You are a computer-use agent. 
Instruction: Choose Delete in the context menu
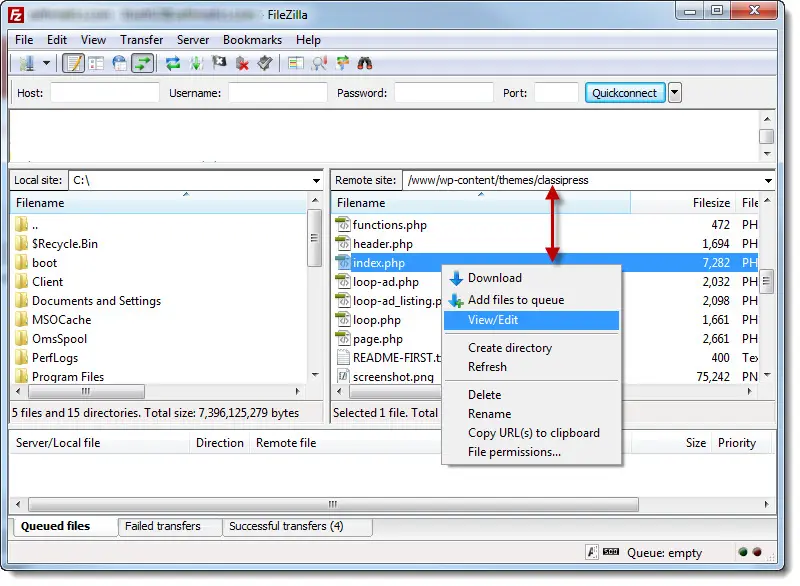click(x=531, y=395)
